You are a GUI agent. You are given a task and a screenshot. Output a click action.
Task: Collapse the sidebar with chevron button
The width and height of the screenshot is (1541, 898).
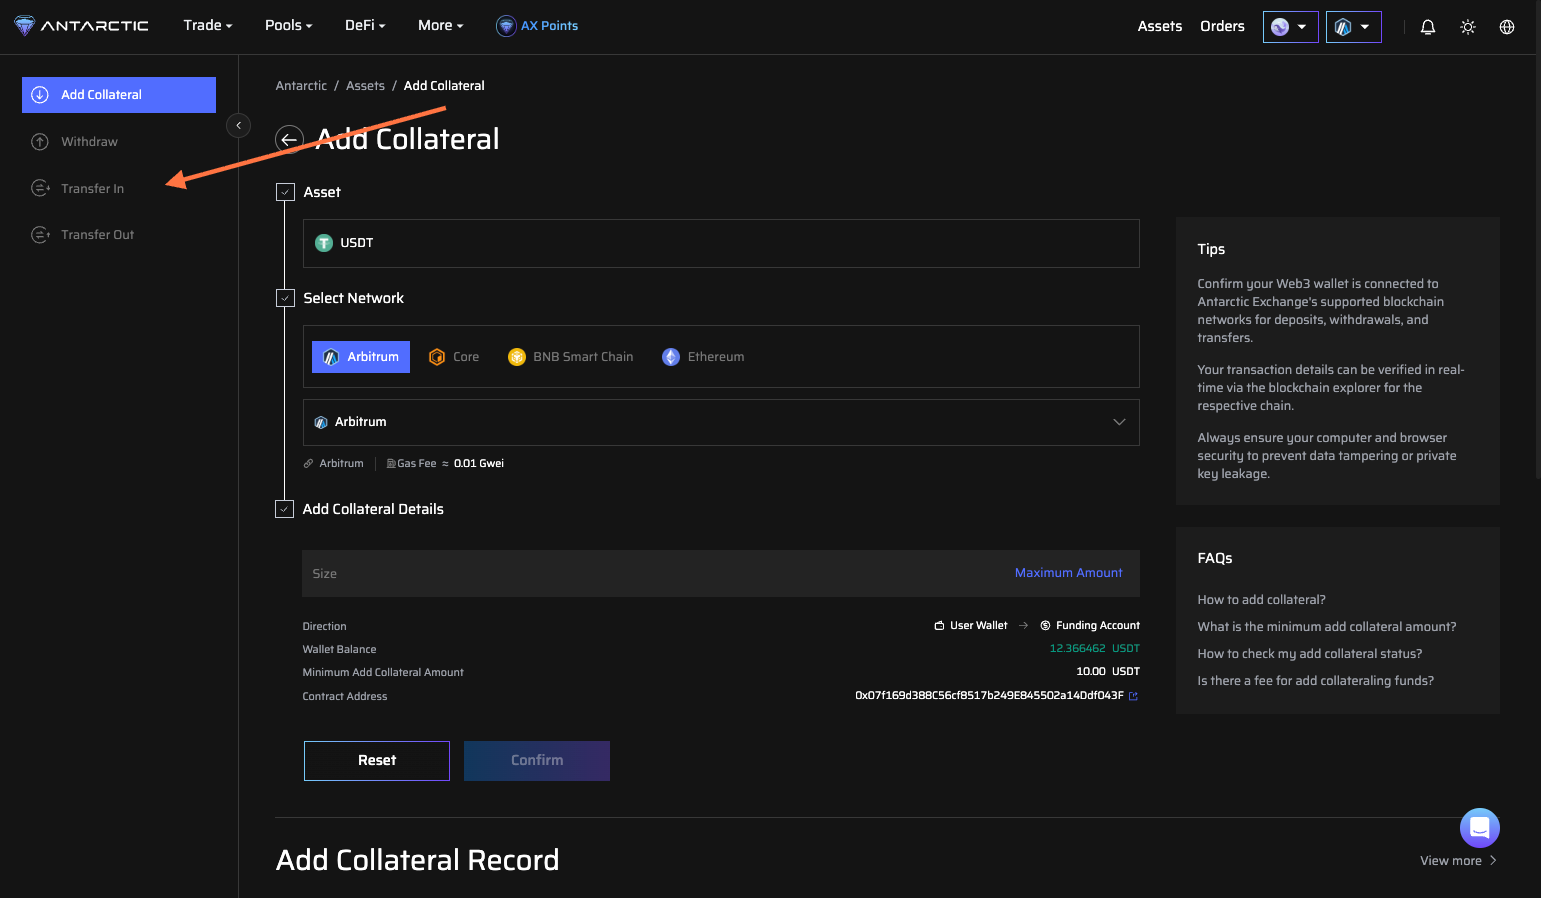pyautogui.click(x=238, y=125)
